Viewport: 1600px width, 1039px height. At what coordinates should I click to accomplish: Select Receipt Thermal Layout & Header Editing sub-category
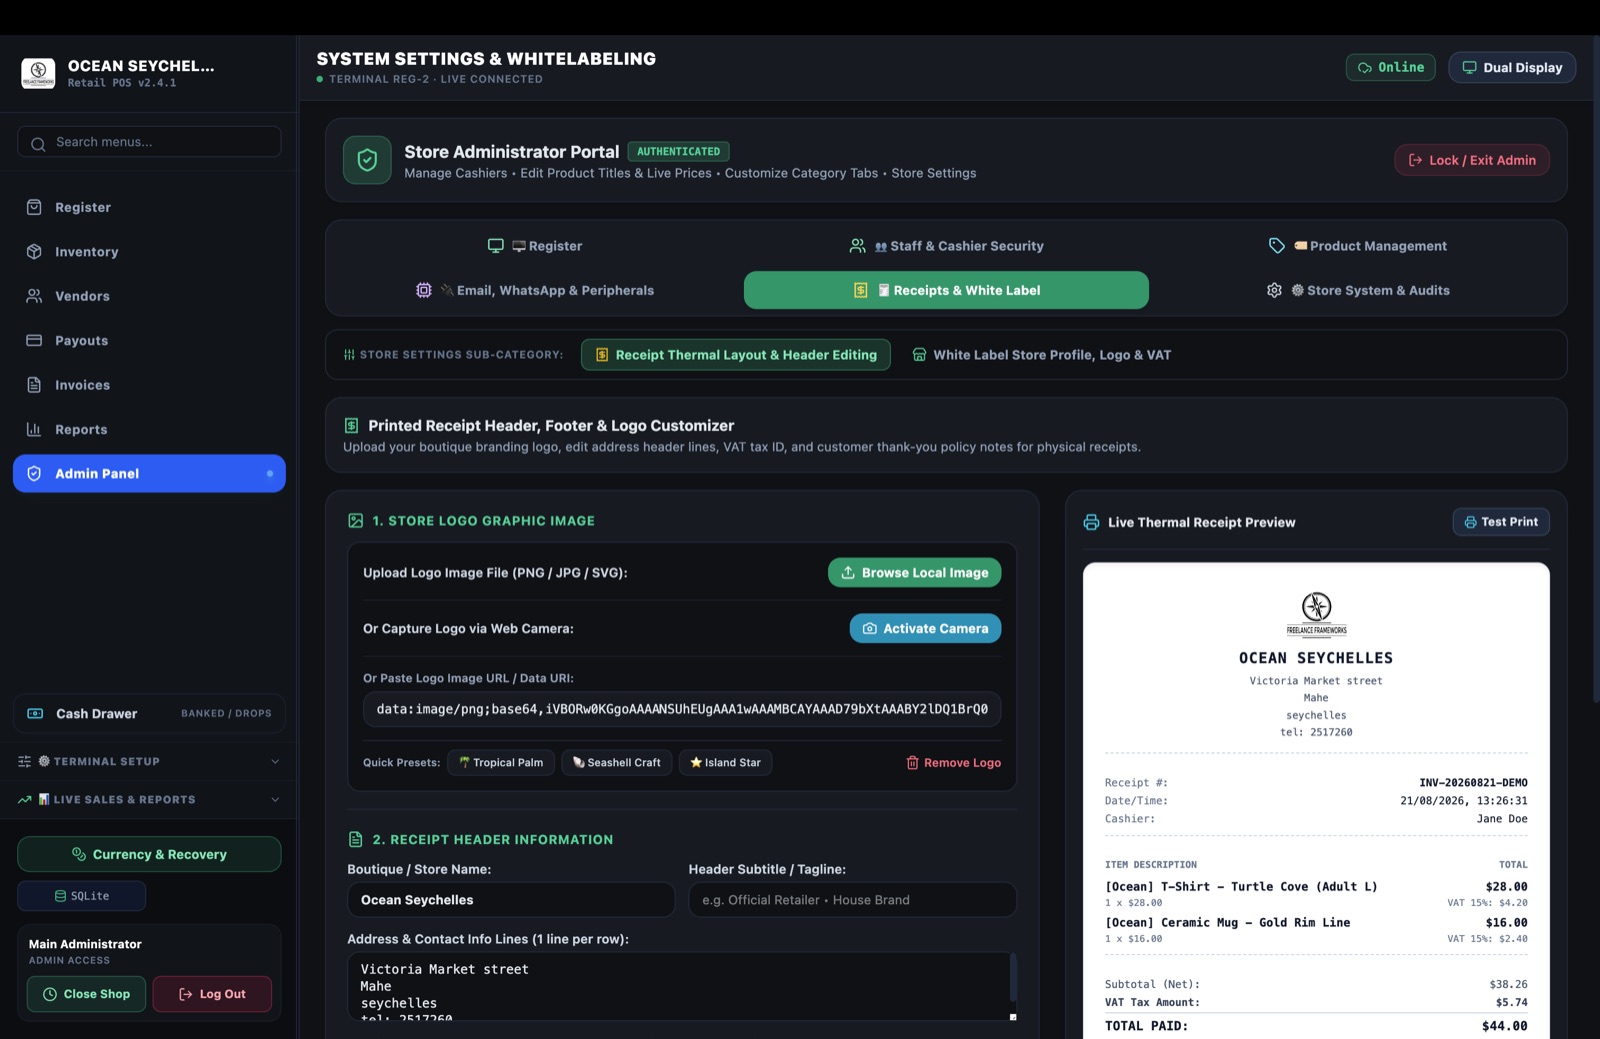(x=735, y=355)
